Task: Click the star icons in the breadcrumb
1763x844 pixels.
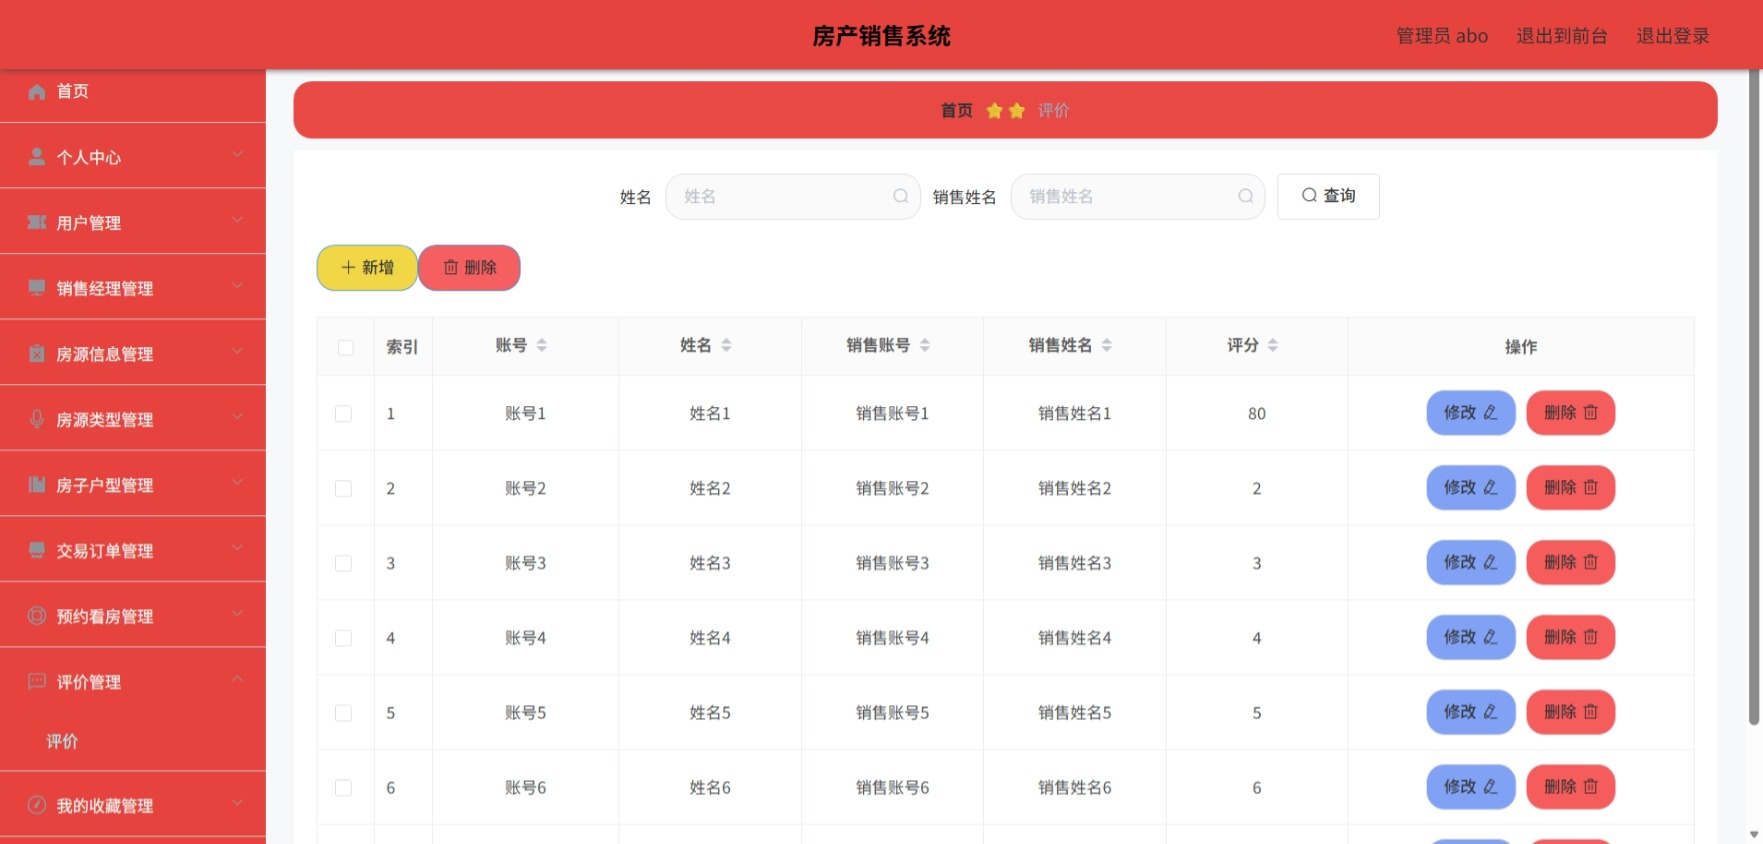Action: (1005, 111)
